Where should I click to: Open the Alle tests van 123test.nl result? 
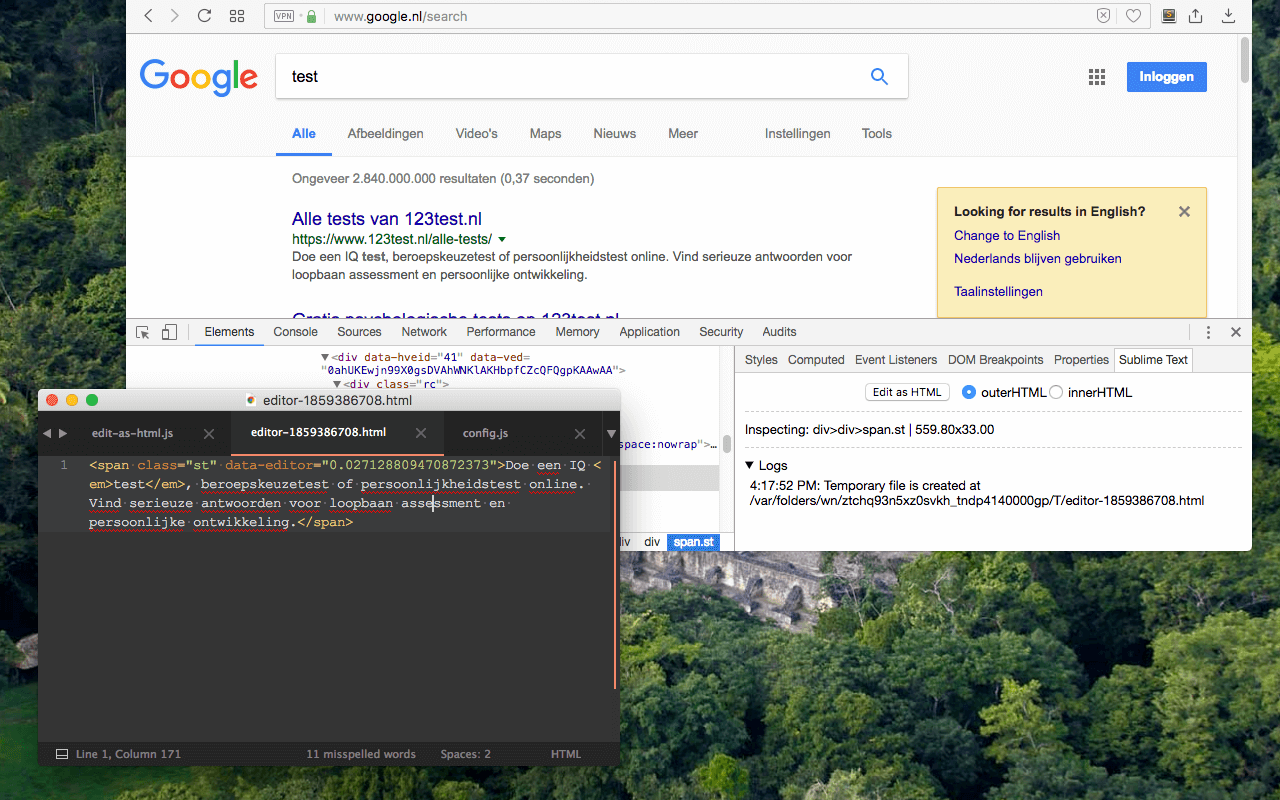(x=387, y=219)
